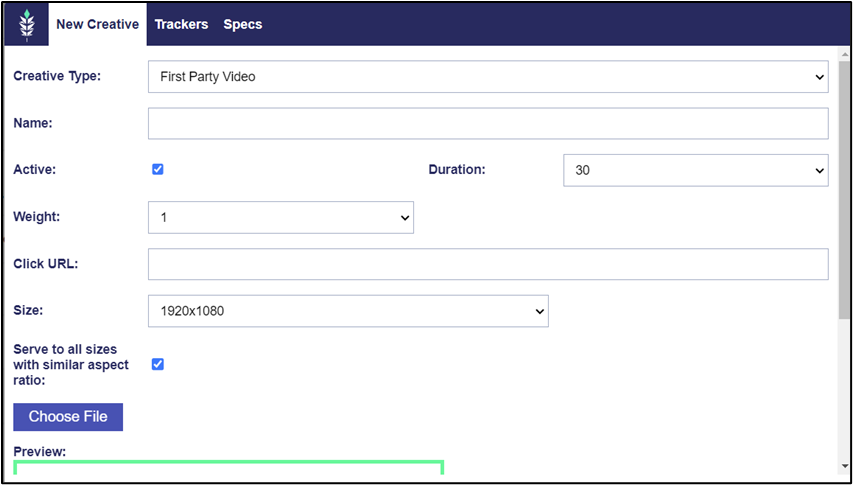The height and width of the screenshot is (485, 853).
Task: Click the wheat leaf logo icon
Action: click(26, 24)
